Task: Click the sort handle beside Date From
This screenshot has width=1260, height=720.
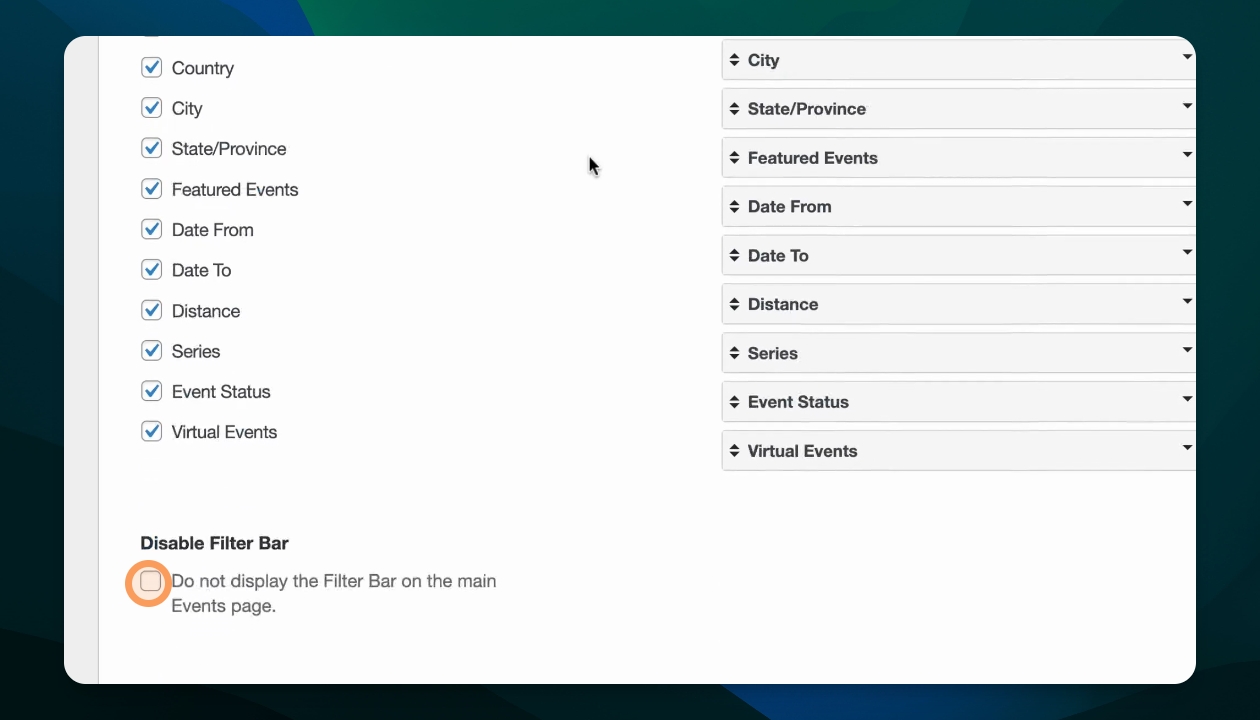Action: point(735,207)
